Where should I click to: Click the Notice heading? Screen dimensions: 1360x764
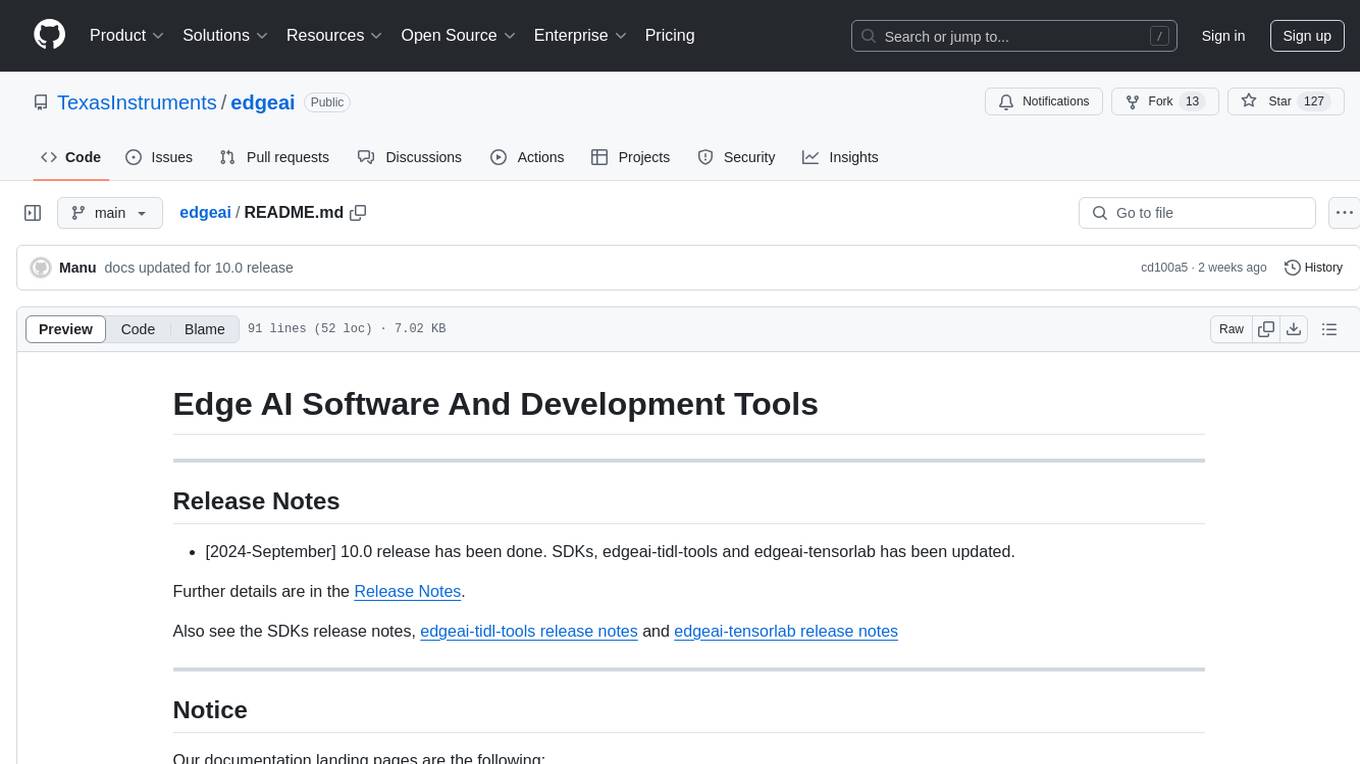210,710
